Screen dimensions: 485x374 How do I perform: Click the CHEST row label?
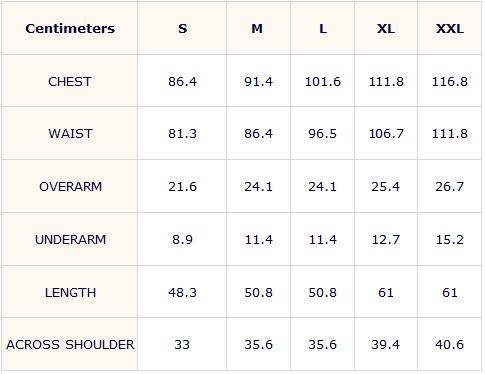[70, 82]
